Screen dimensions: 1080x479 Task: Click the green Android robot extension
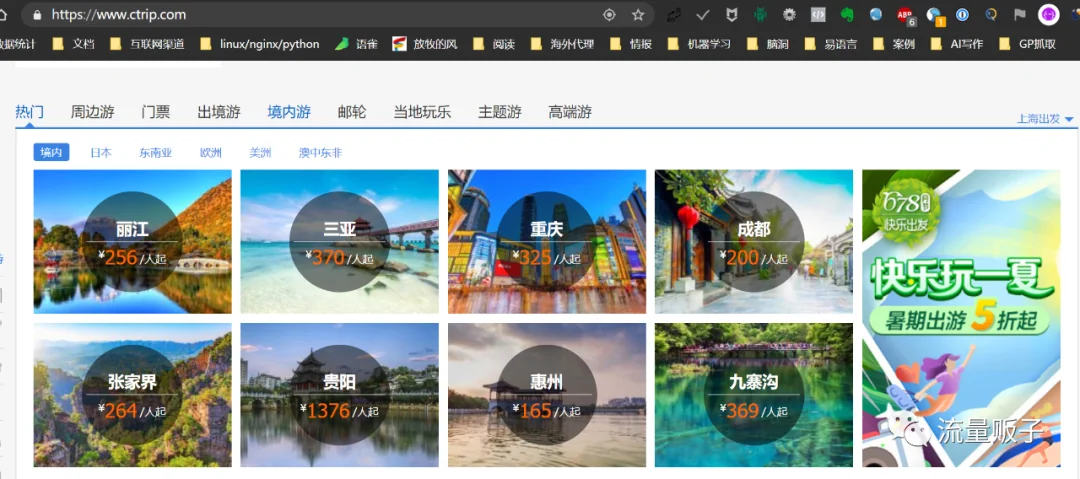pos(760,14)
